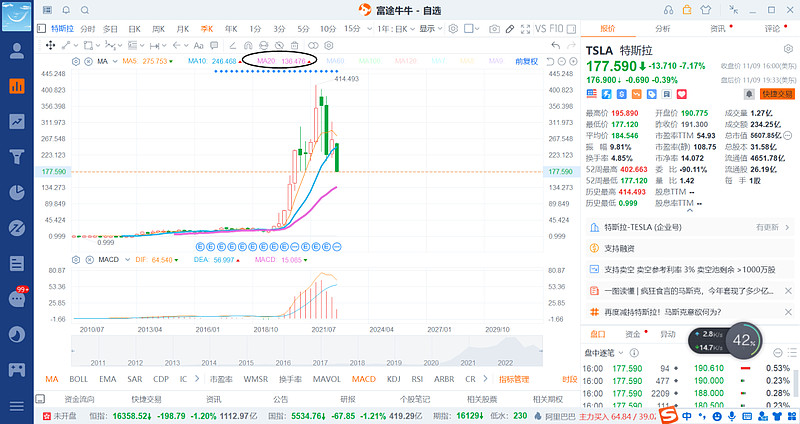Screen dimensions: 800x424
Task: Collapse the quote details chevron
Action: click(x=690, y=210)
